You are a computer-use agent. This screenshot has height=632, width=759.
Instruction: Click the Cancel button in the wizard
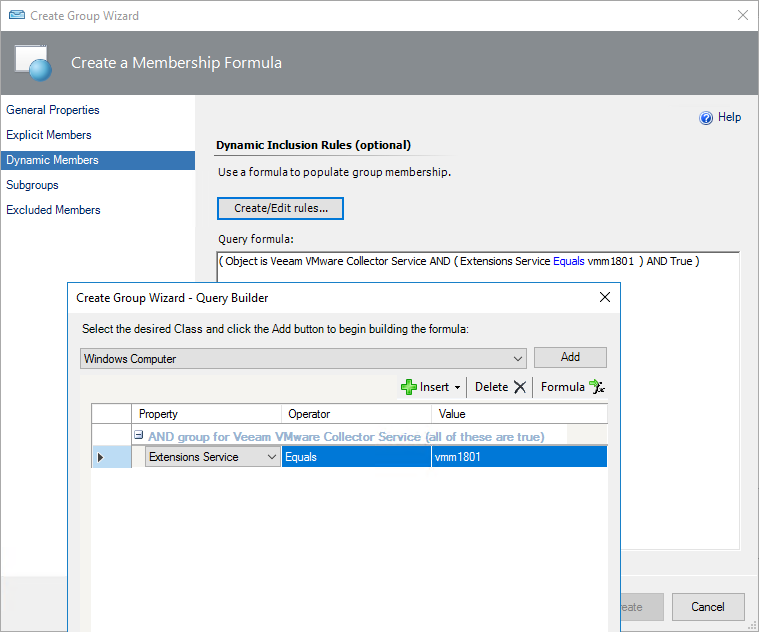pyautogui.click(x=708, y=607)
